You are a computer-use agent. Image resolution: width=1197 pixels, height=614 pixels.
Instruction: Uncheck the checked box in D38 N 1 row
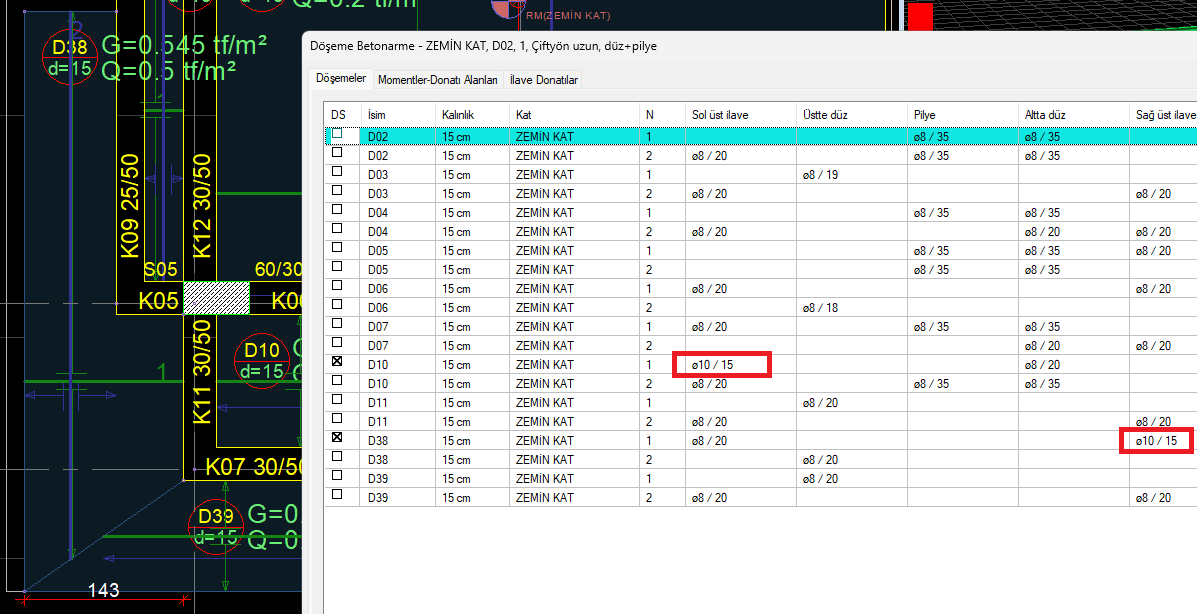337,438
